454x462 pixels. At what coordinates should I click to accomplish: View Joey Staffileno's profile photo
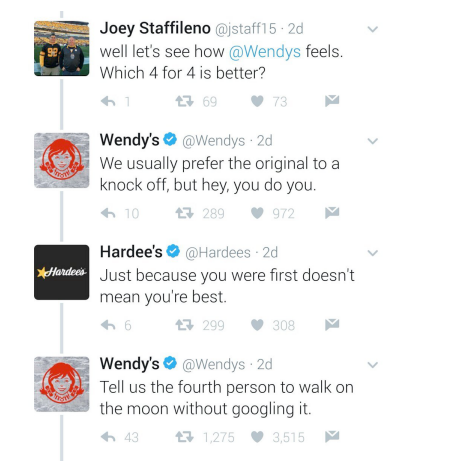62,48
